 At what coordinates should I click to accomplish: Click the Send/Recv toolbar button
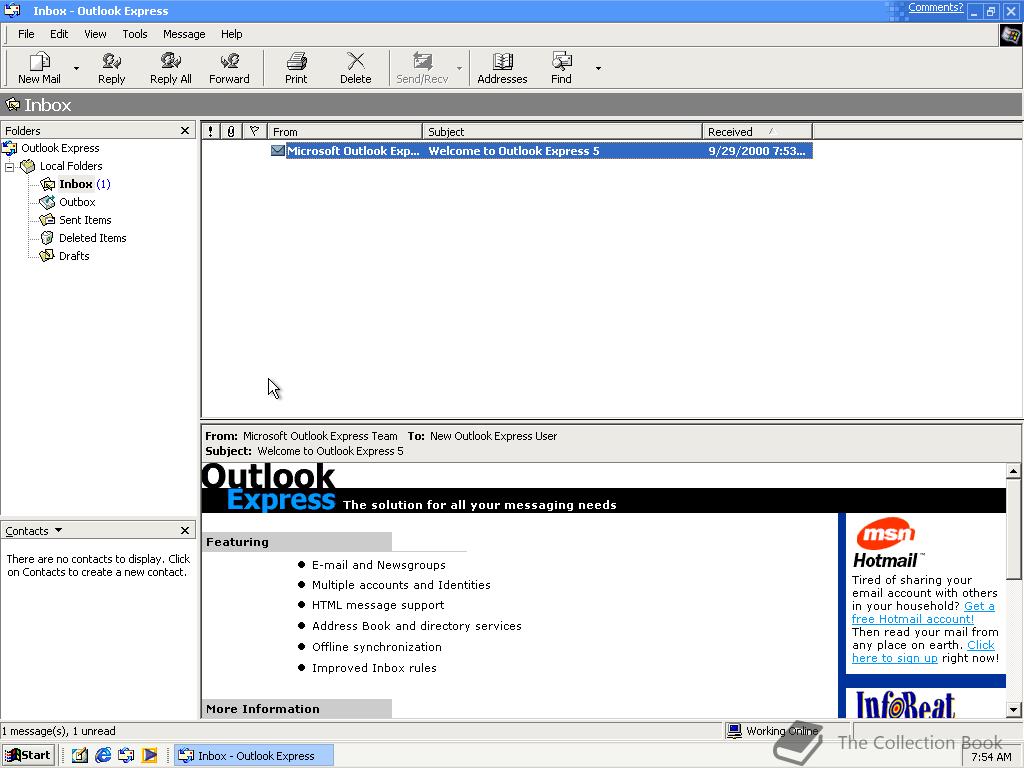pyautogui.click(x=422, y=68)
